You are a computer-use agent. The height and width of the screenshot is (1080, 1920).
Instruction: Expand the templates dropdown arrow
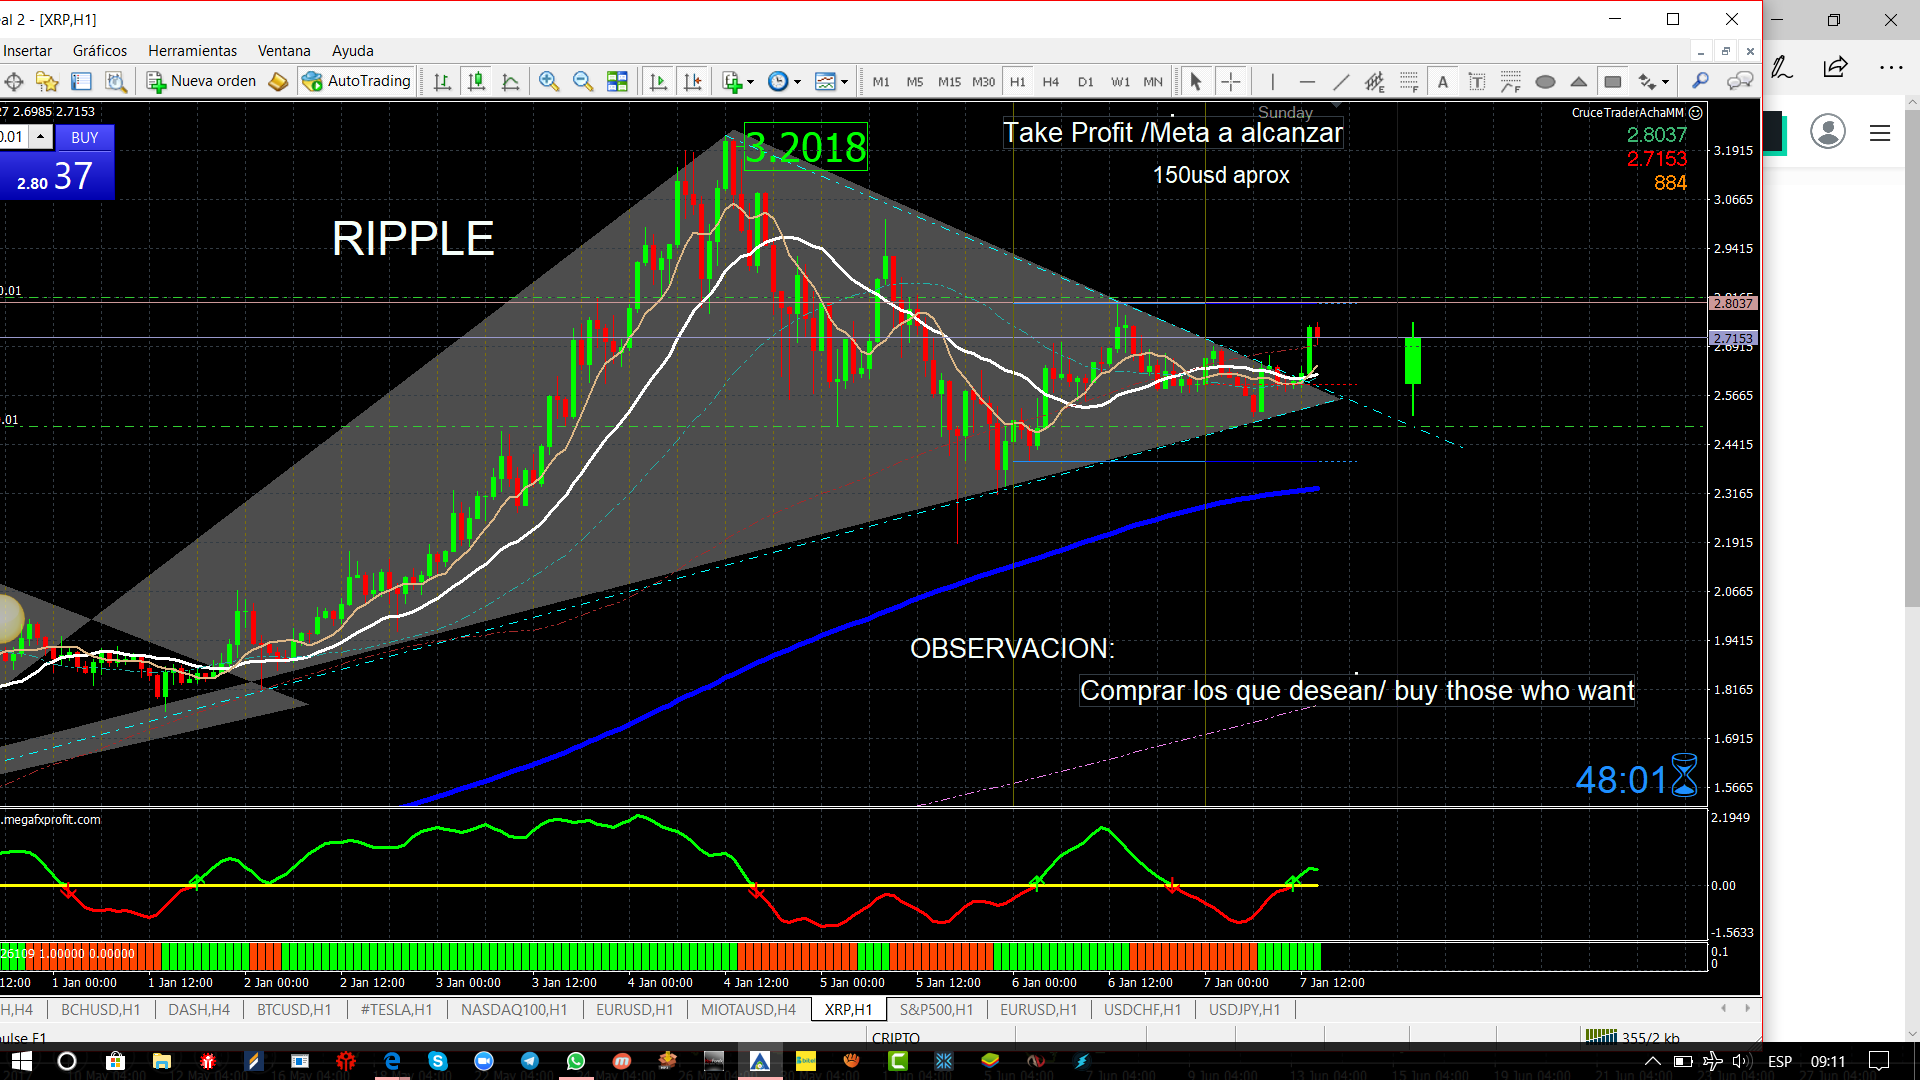tap(845, 82)
